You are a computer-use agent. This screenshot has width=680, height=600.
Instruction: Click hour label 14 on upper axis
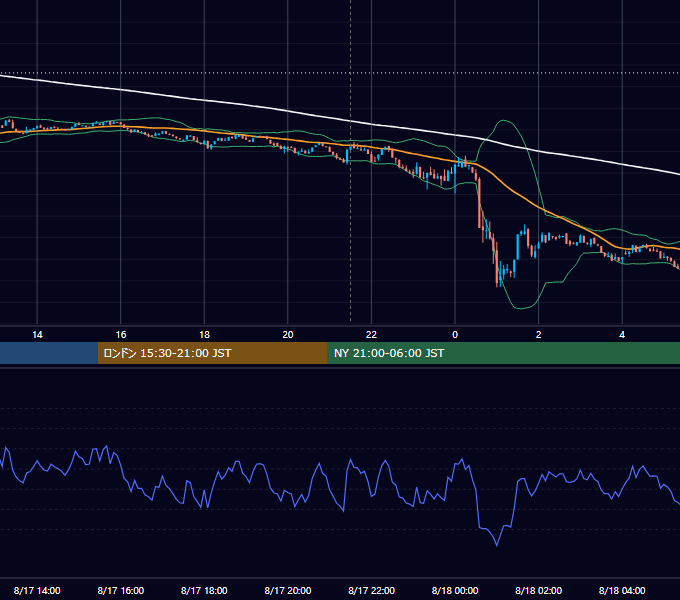(37, 335)
